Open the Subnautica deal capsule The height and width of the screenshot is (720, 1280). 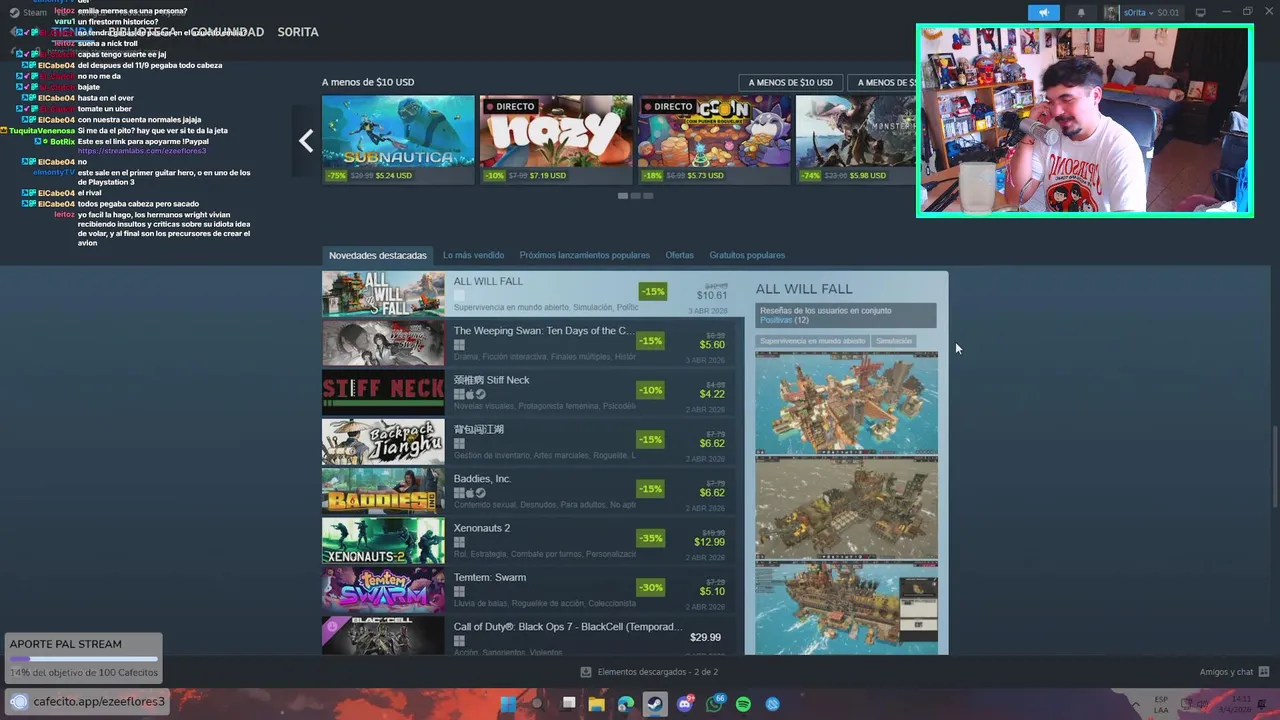click(x=398, y=140)
